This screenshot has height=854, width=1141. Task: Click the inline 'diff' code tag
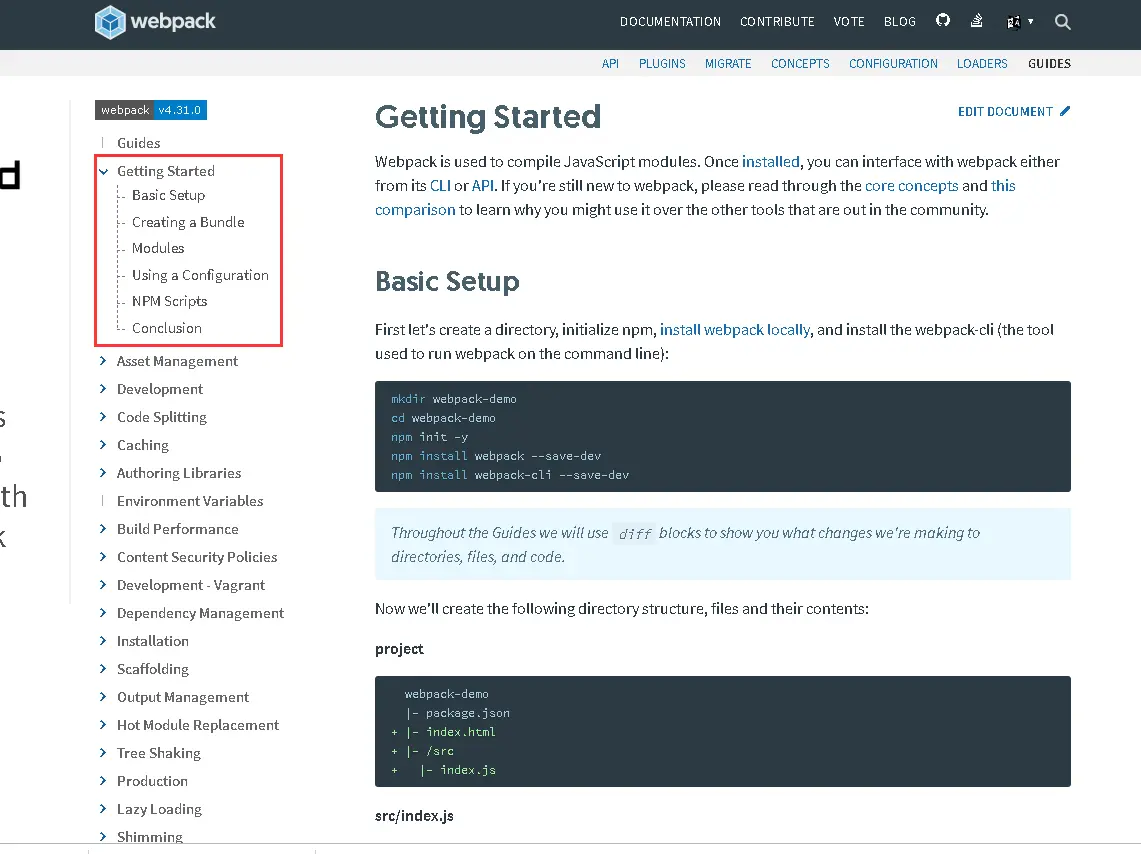pos(635,533)
